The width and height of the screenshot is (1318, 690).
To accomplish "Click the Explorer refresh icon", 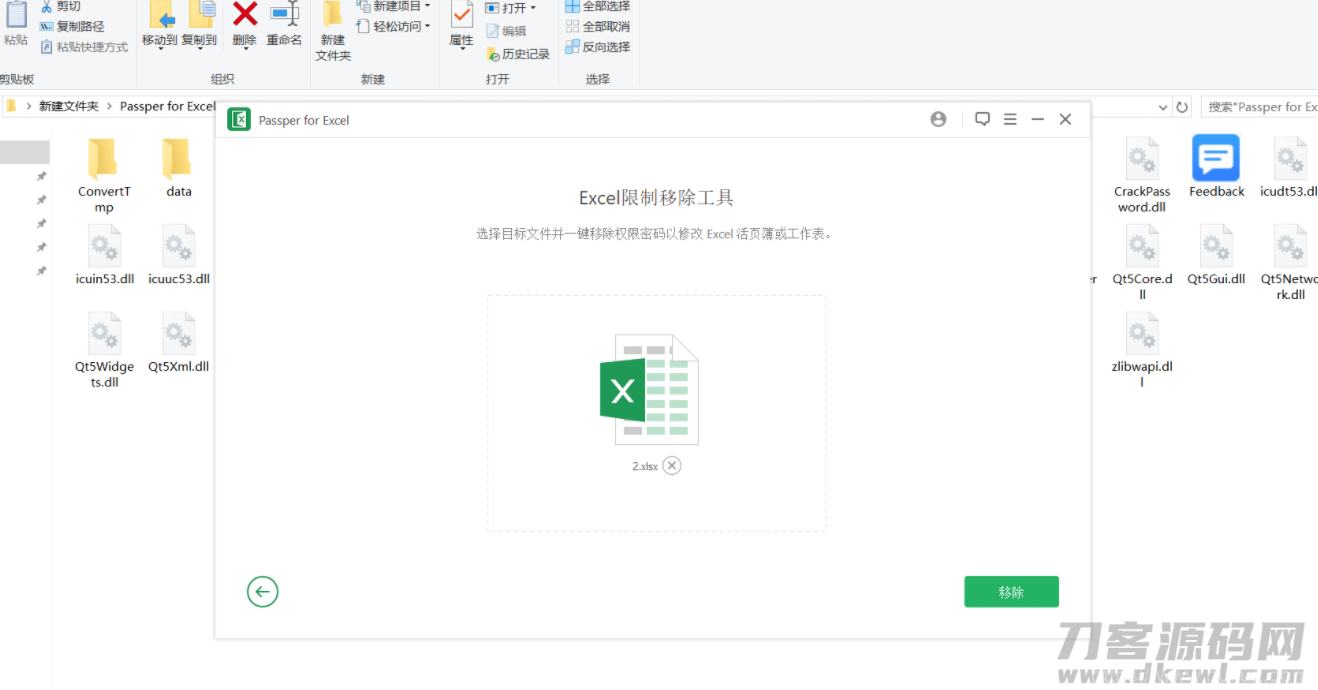I will click(1182, 107).
